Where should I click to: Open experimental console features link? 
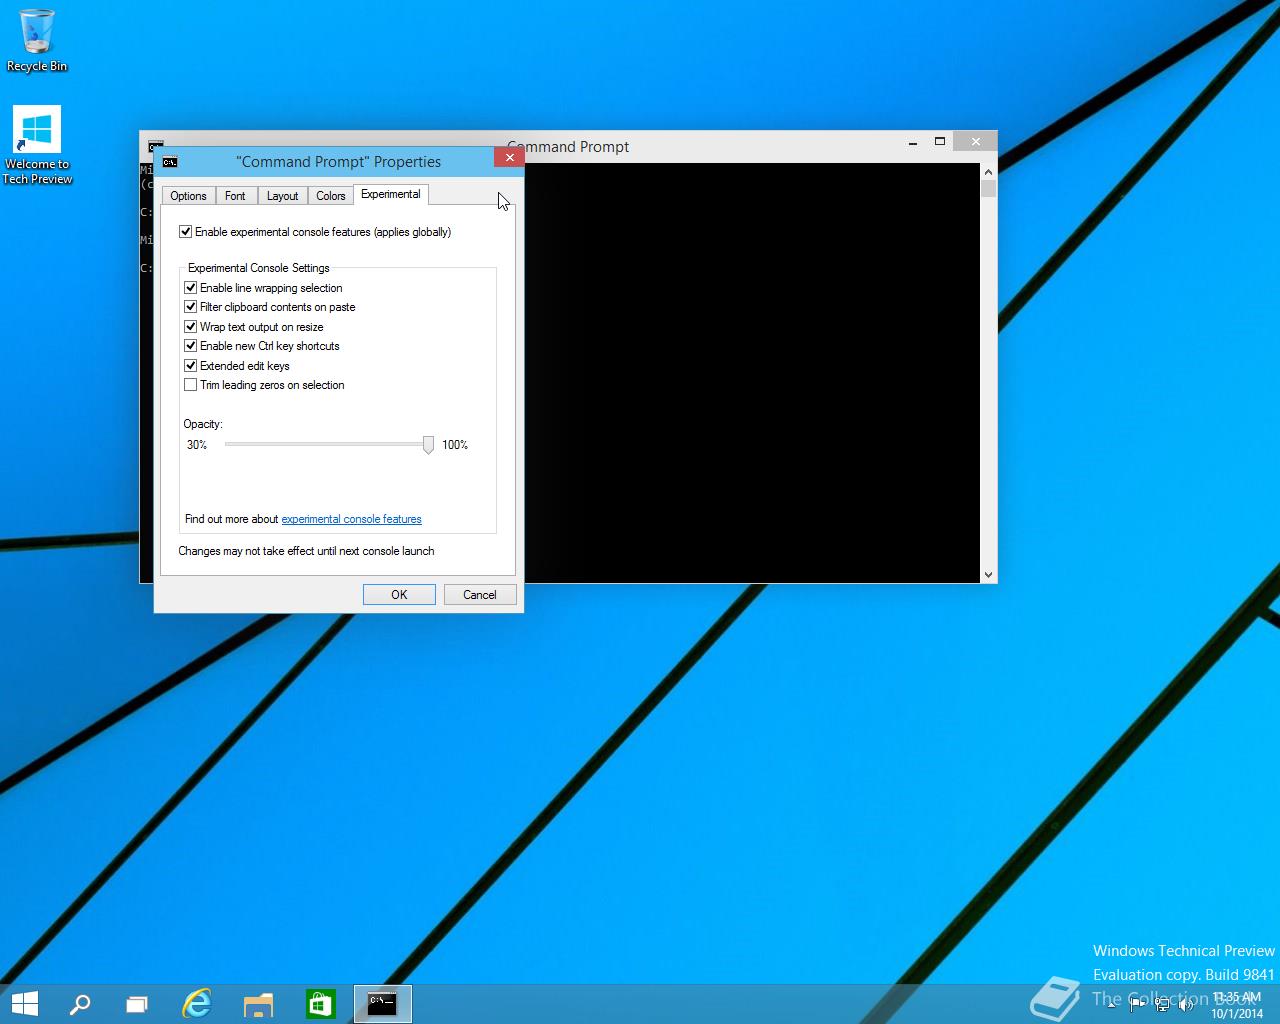click(351, 519)
